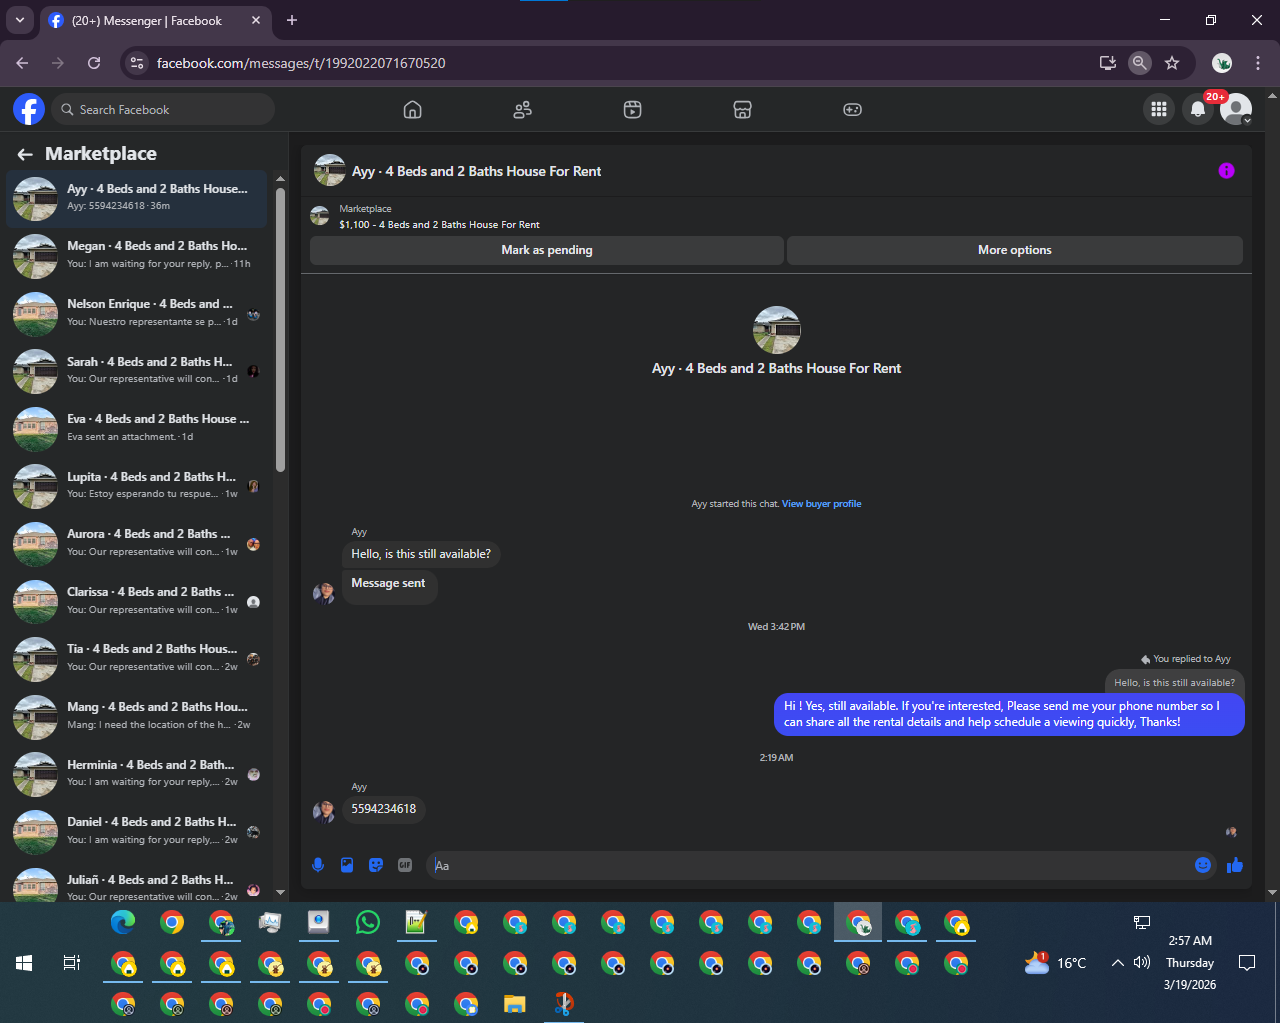Screen dimensions: 1280x1023
Task: Click the Search Facebook field
Action: coord(164,109)
